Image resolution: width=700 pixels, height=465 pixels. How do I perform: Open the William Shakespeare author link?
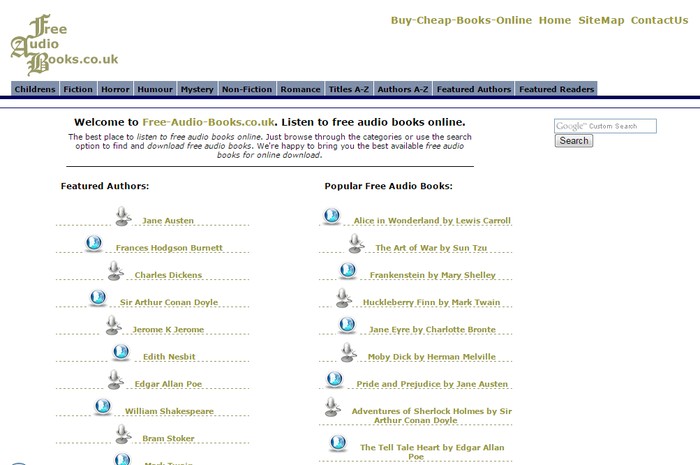point(169,411)
